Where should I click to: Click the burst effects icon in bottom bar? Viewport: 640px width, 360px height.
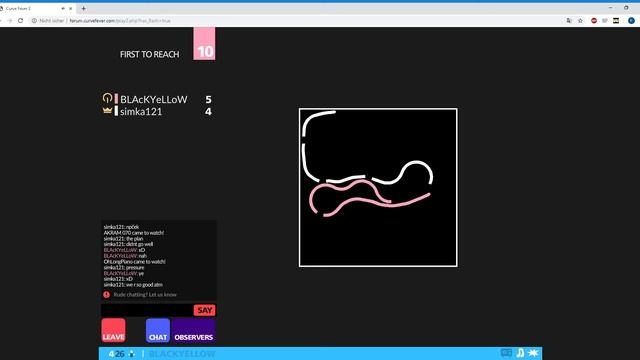533,353
